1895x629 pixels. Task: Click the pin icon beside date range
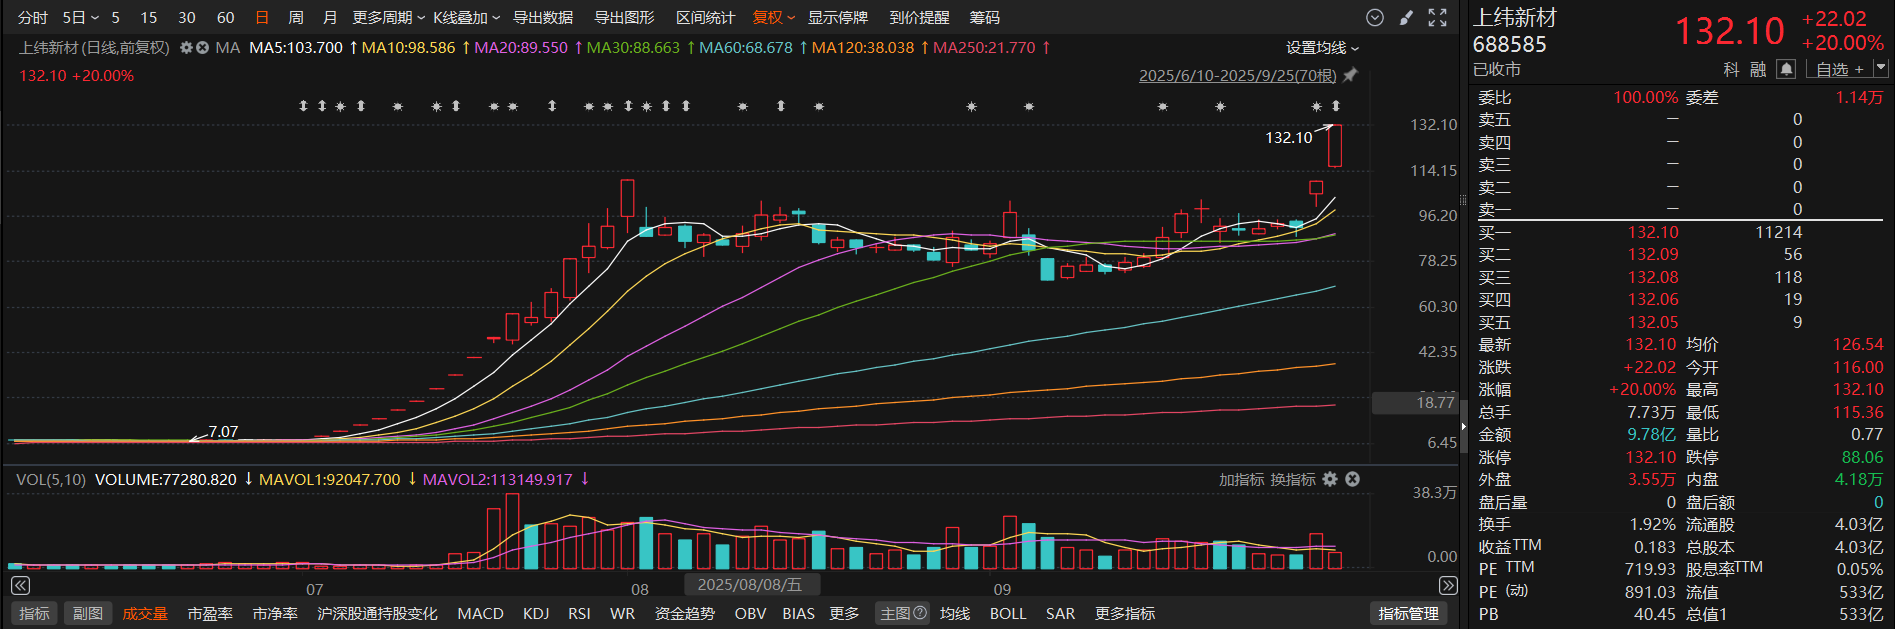[x=1350, y=76]
